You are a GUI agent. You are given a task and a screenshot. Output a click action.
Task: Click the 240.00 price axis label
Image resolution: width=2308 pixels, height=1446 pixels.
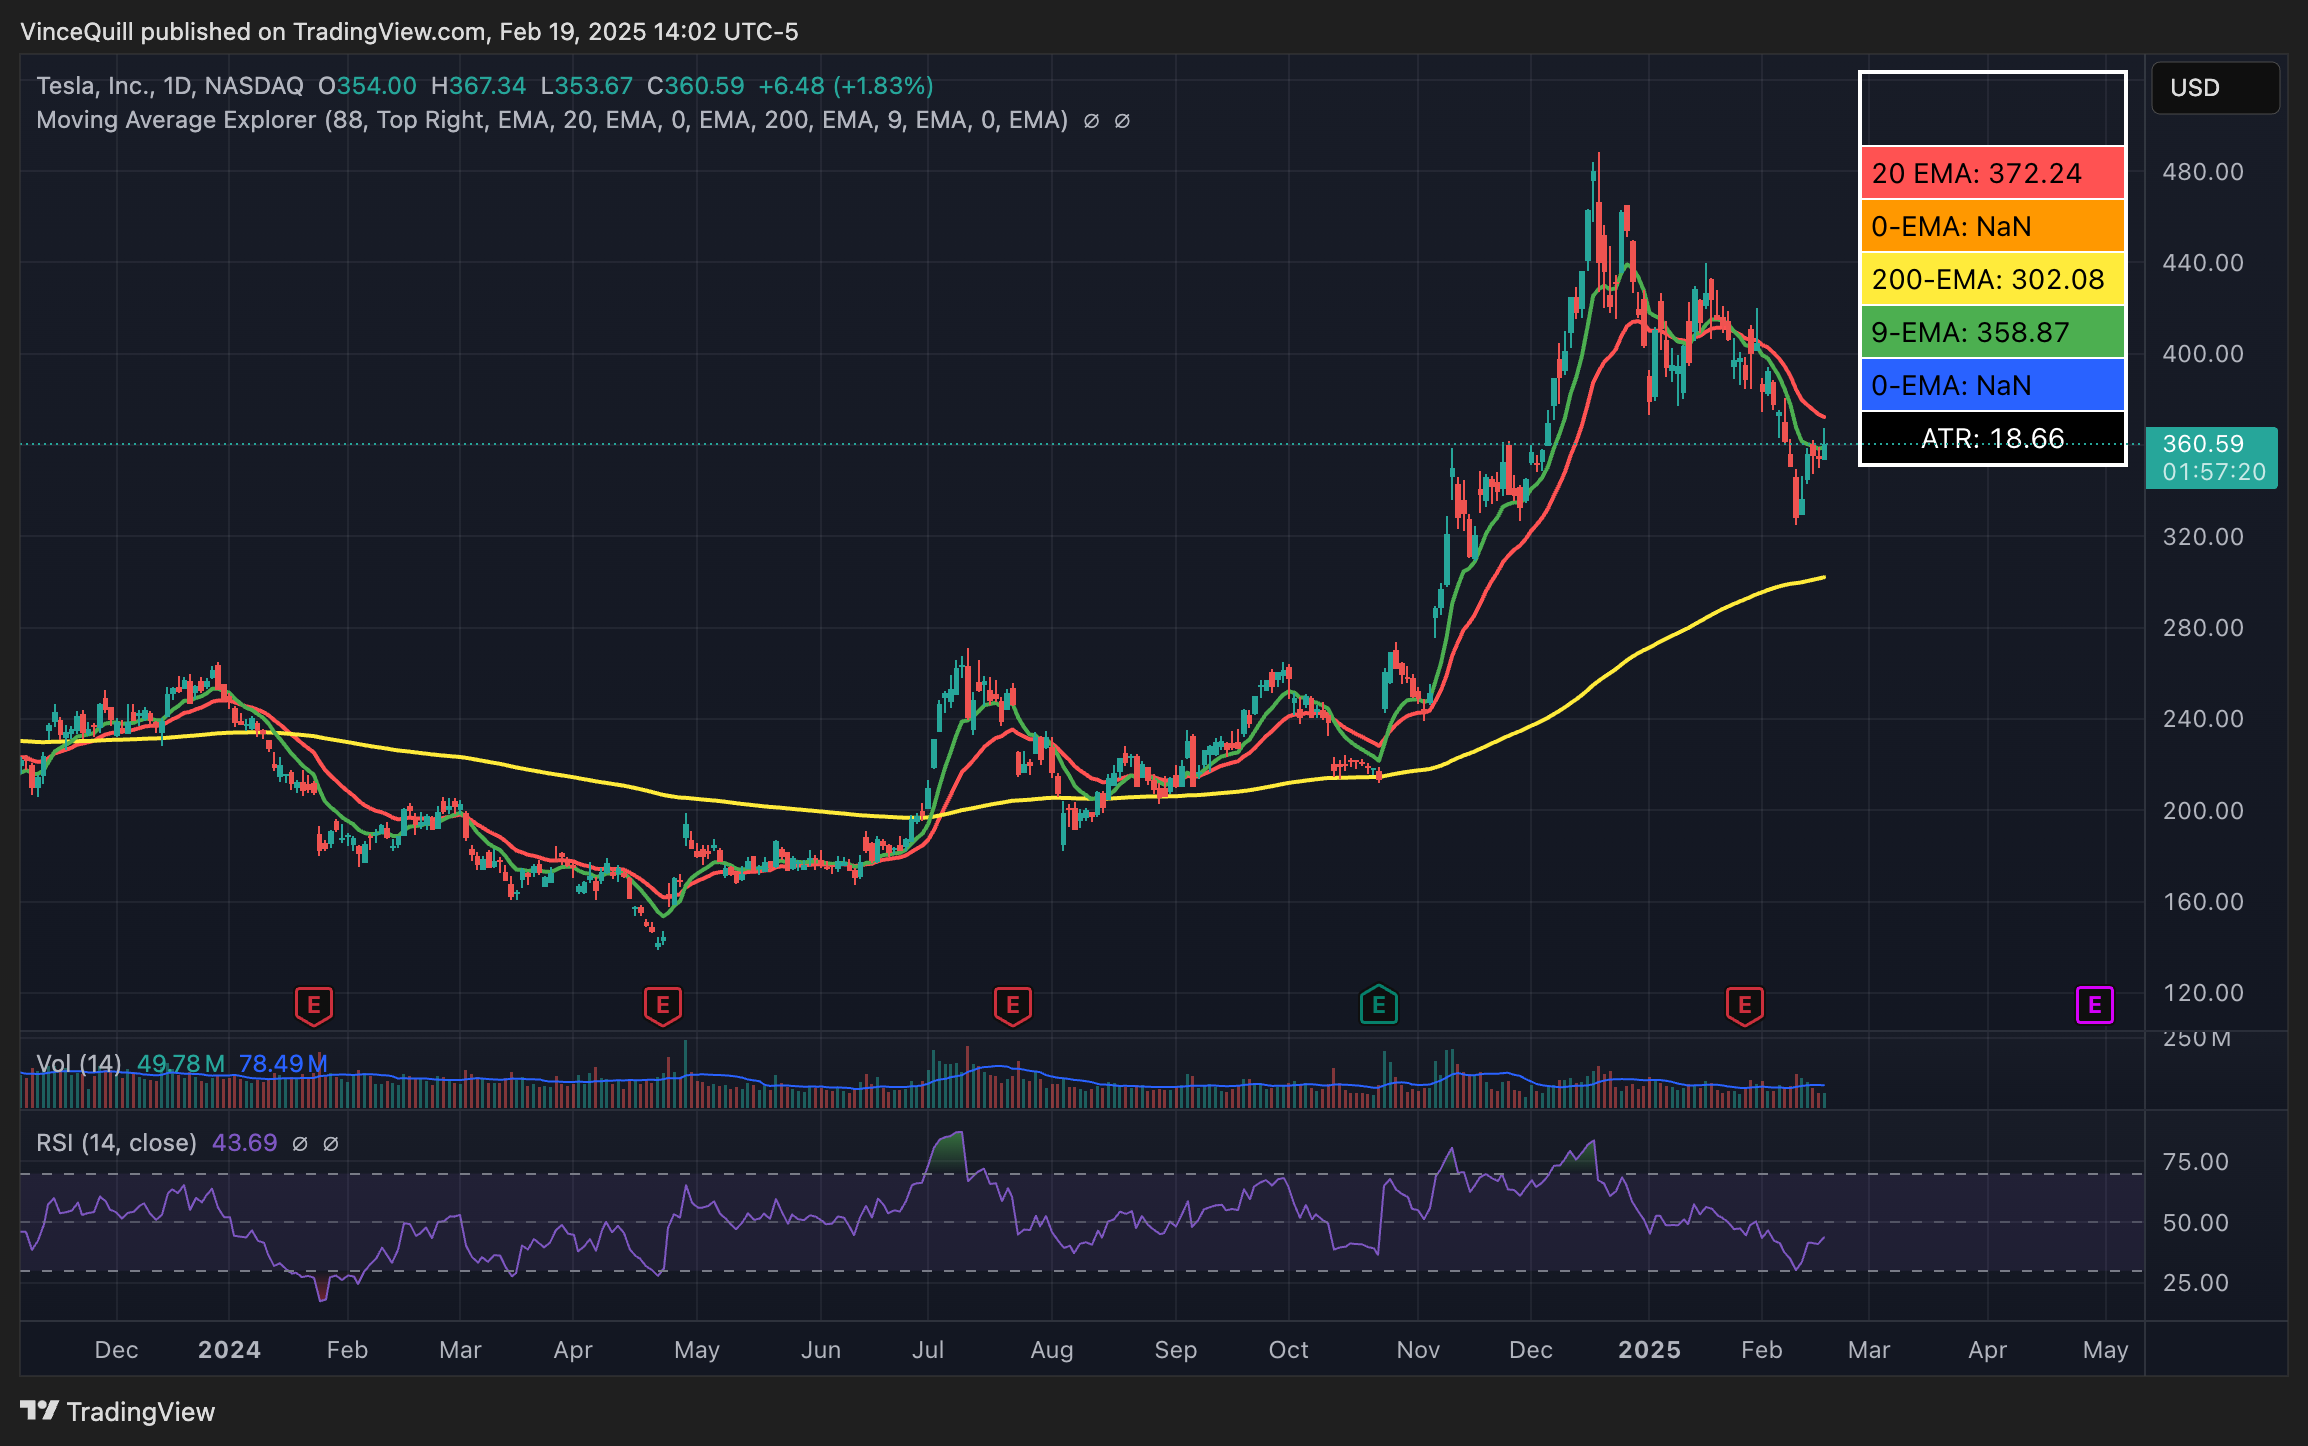[x=2203, y=719]
